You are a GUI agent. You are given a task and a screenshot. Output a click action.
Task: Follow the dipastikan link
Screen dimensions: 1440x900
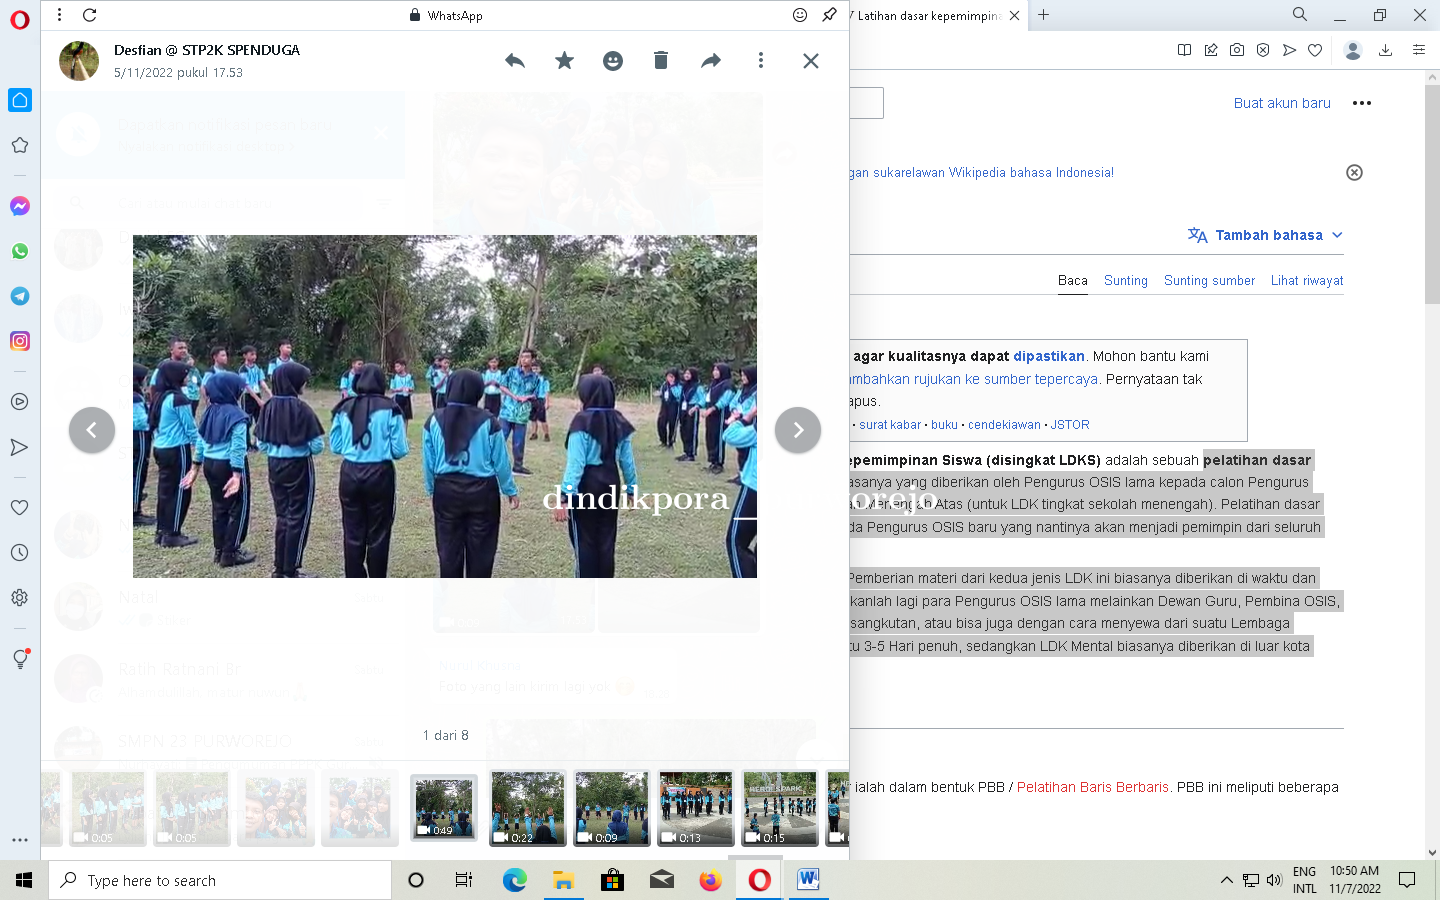(x=1049, y=356)
